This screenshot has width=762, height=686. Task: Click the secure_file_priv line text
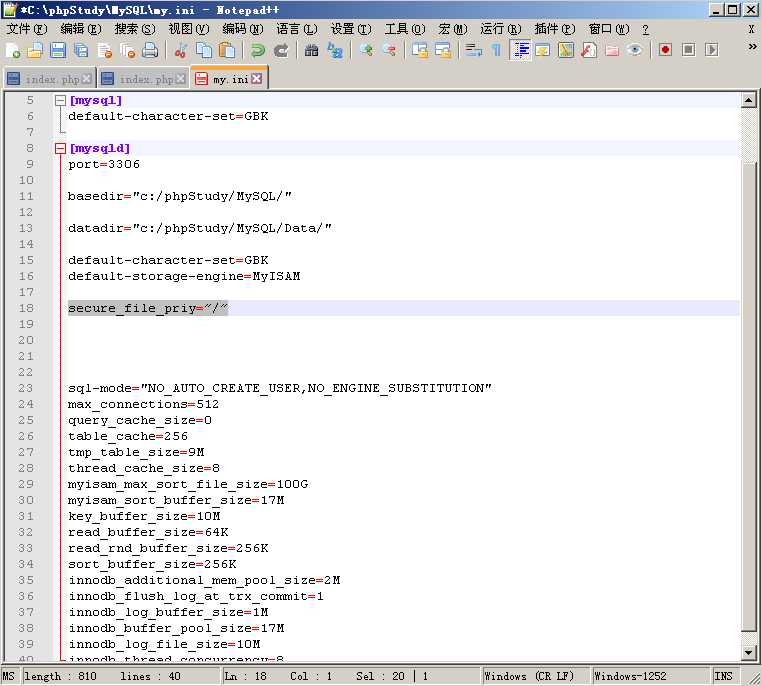tap(148, 308)
